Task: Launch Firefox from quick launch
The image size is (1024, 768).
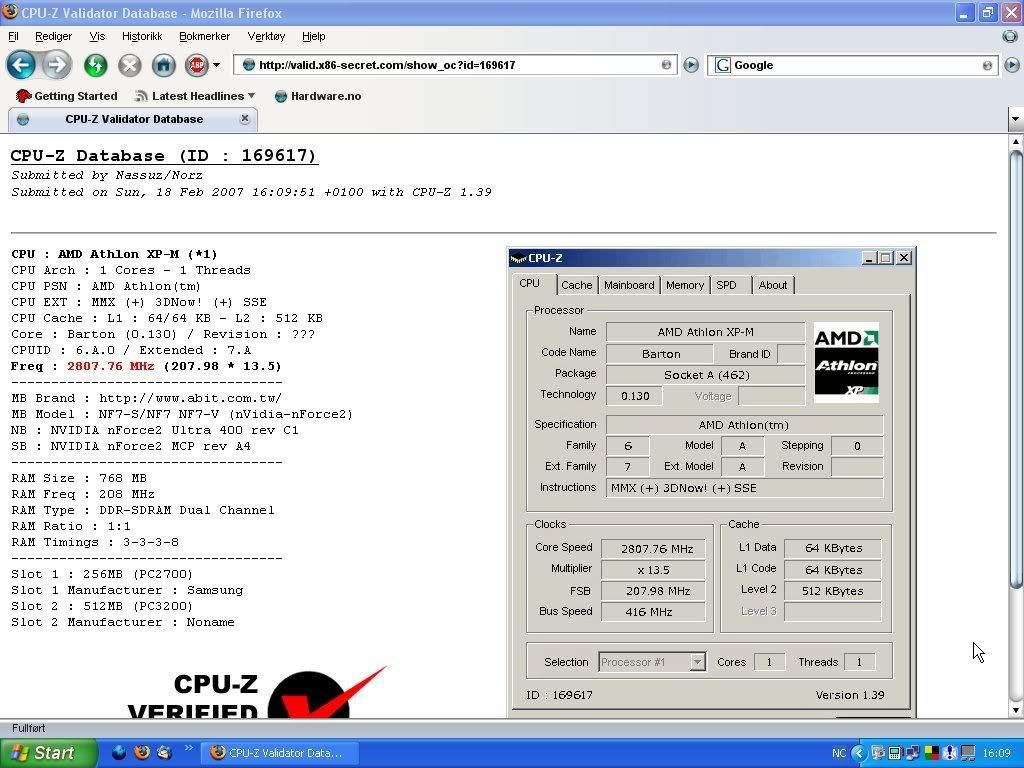Action: (142, 753)
